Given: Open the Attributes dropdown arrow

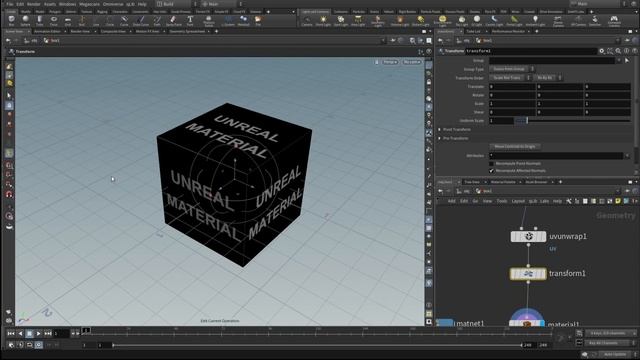Looking at the screenshot, I should click(627, 156).
